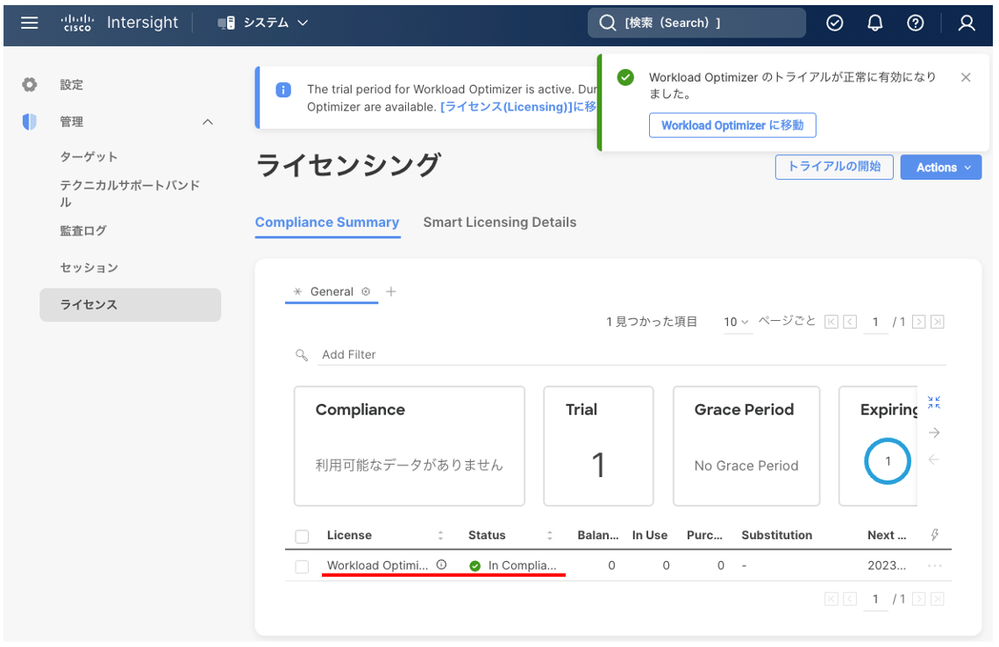Image resolution: width=999 pixels, height=647 pixels.
Task: Open the user profile icon
Action: click(x=967, y=23)
